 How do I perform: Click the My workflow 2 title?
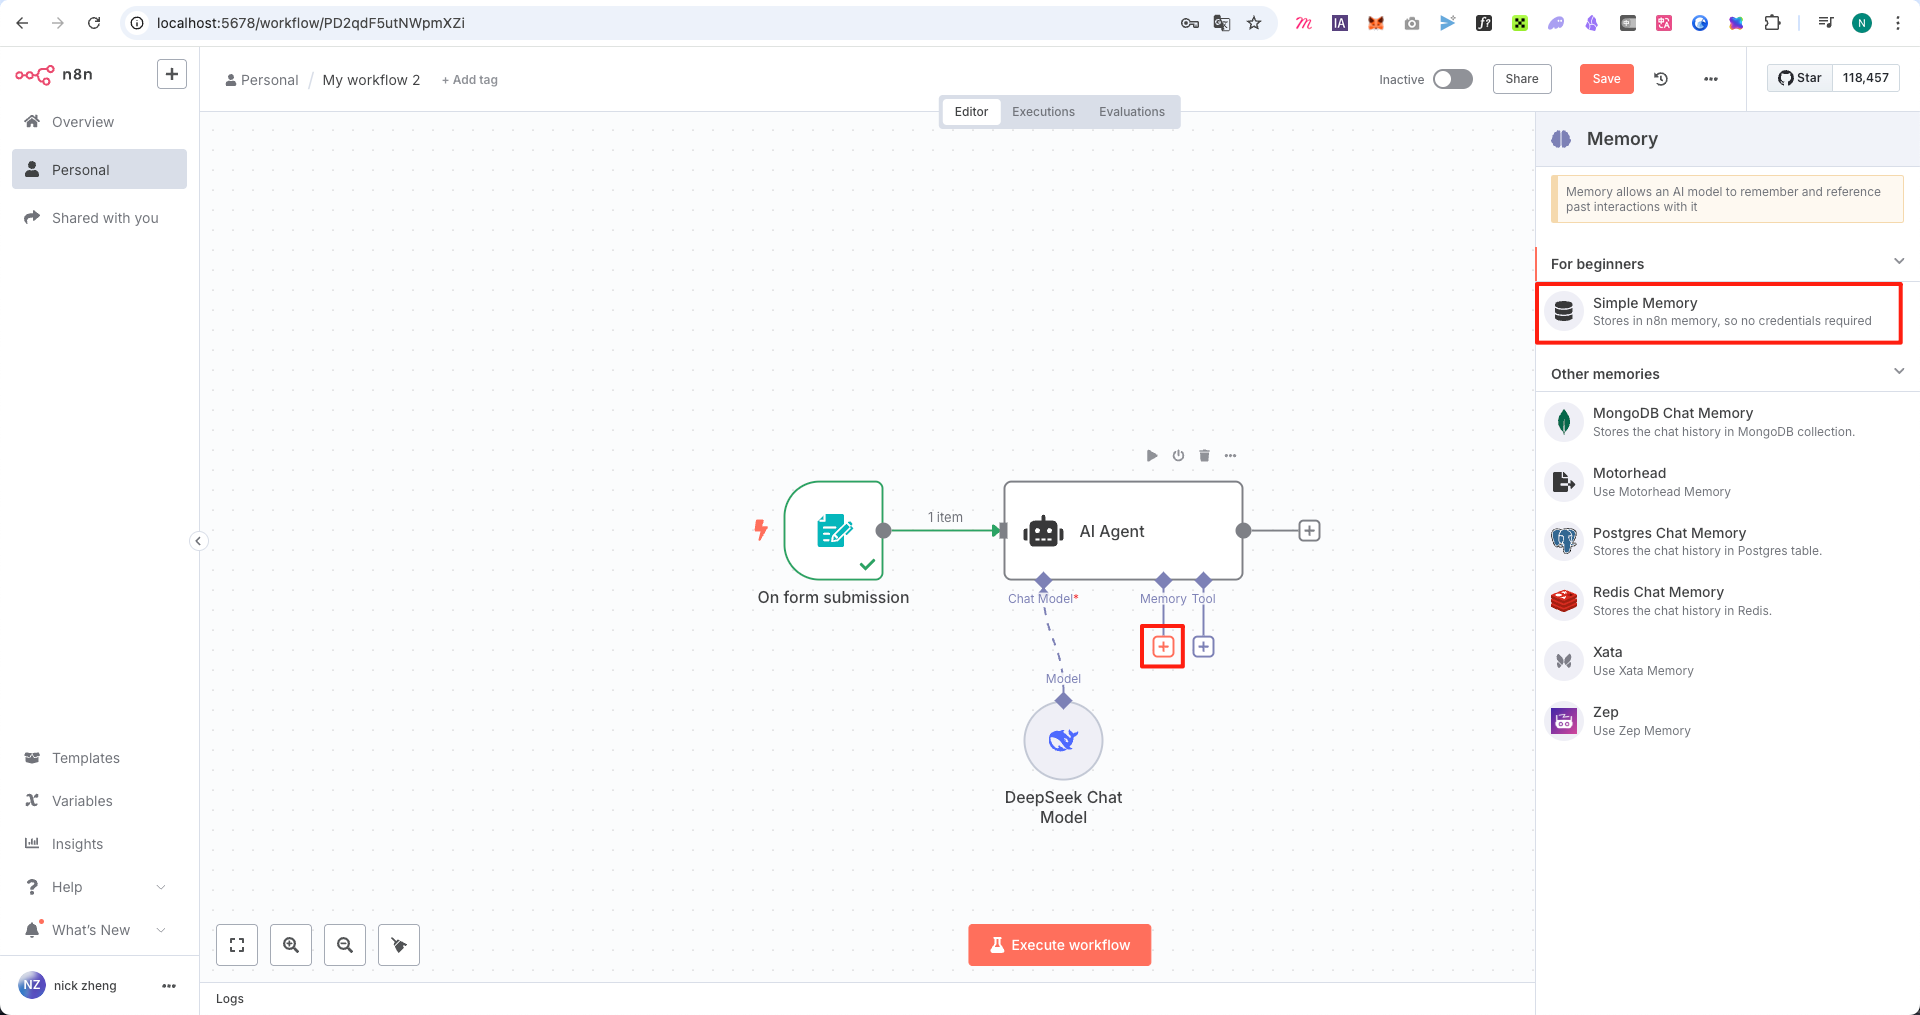click(371, 80)
